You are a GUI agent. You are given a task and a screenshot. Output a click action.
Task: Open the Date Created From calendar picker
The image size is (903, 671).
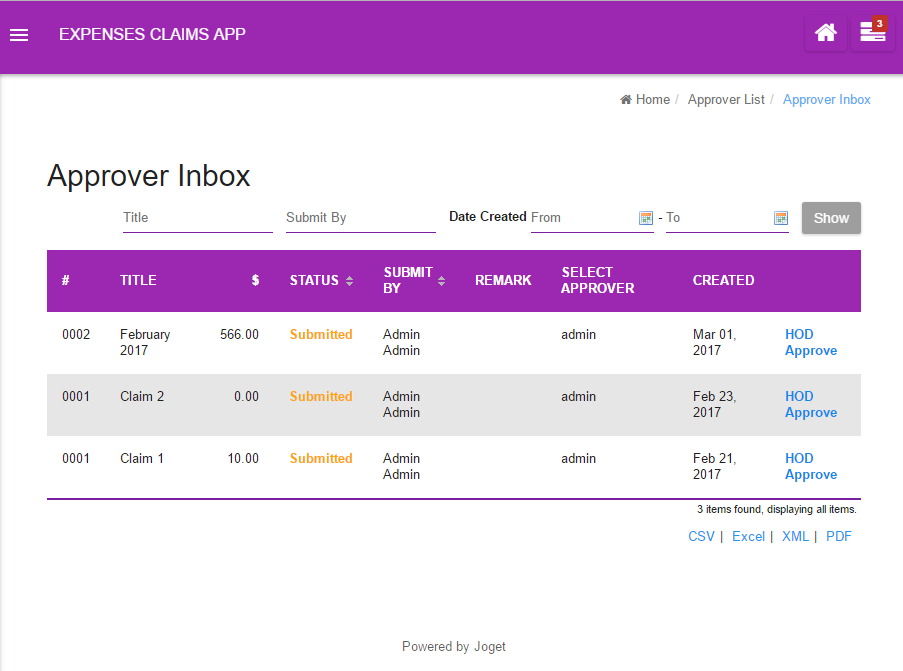pyautogui.click(x=646, y=218)
